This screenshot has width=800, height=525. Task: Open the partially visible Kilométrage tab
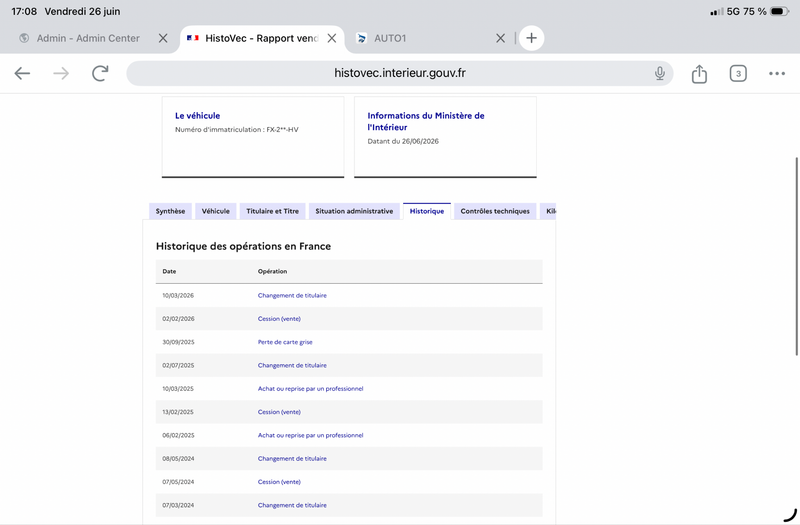coord(548,211)
